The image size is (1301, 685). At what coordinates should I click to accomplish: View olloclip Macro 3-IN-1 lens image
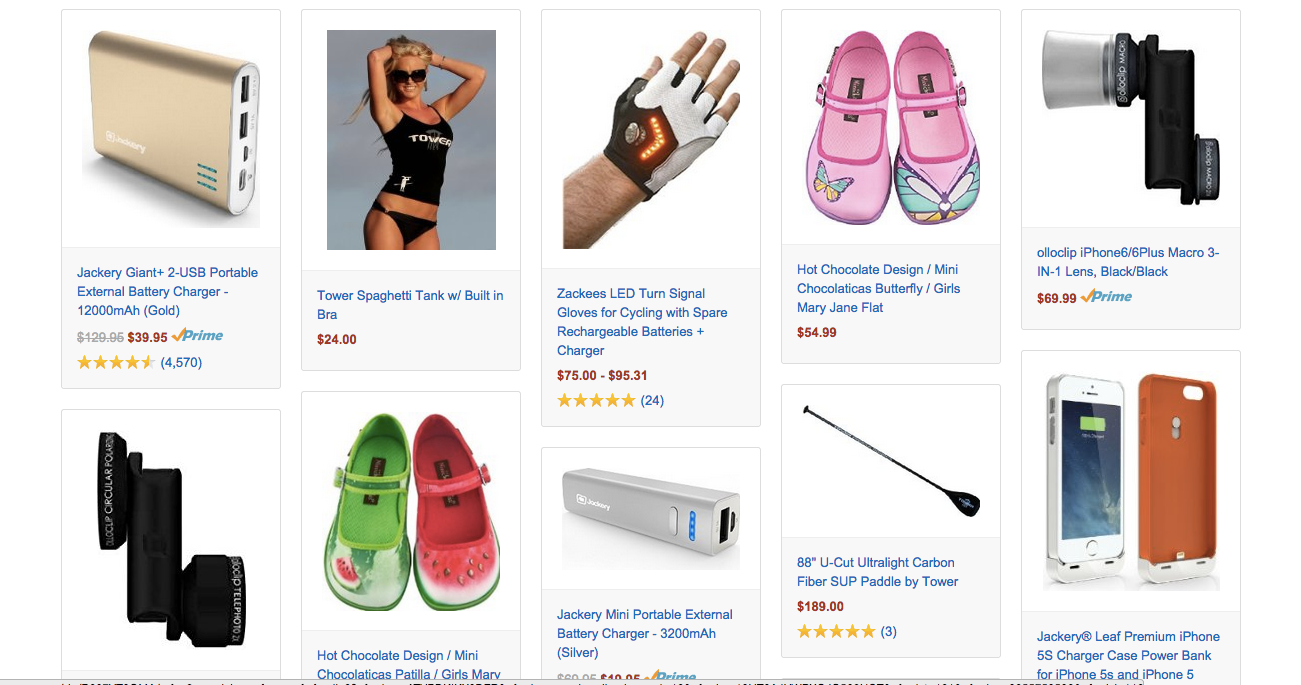click(1131, 119)
